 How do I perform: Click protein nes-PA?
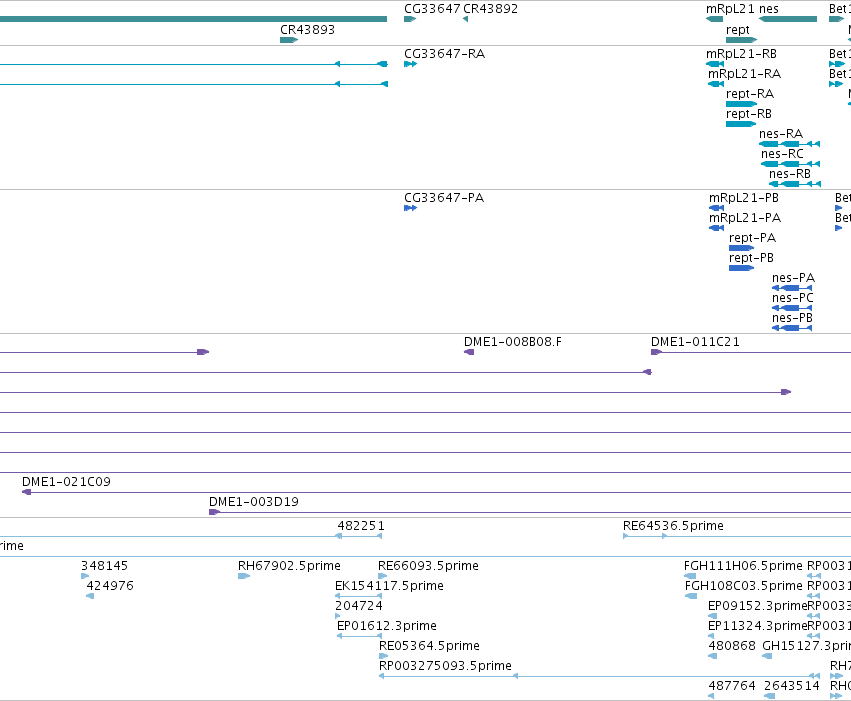(x=793, y=278)
